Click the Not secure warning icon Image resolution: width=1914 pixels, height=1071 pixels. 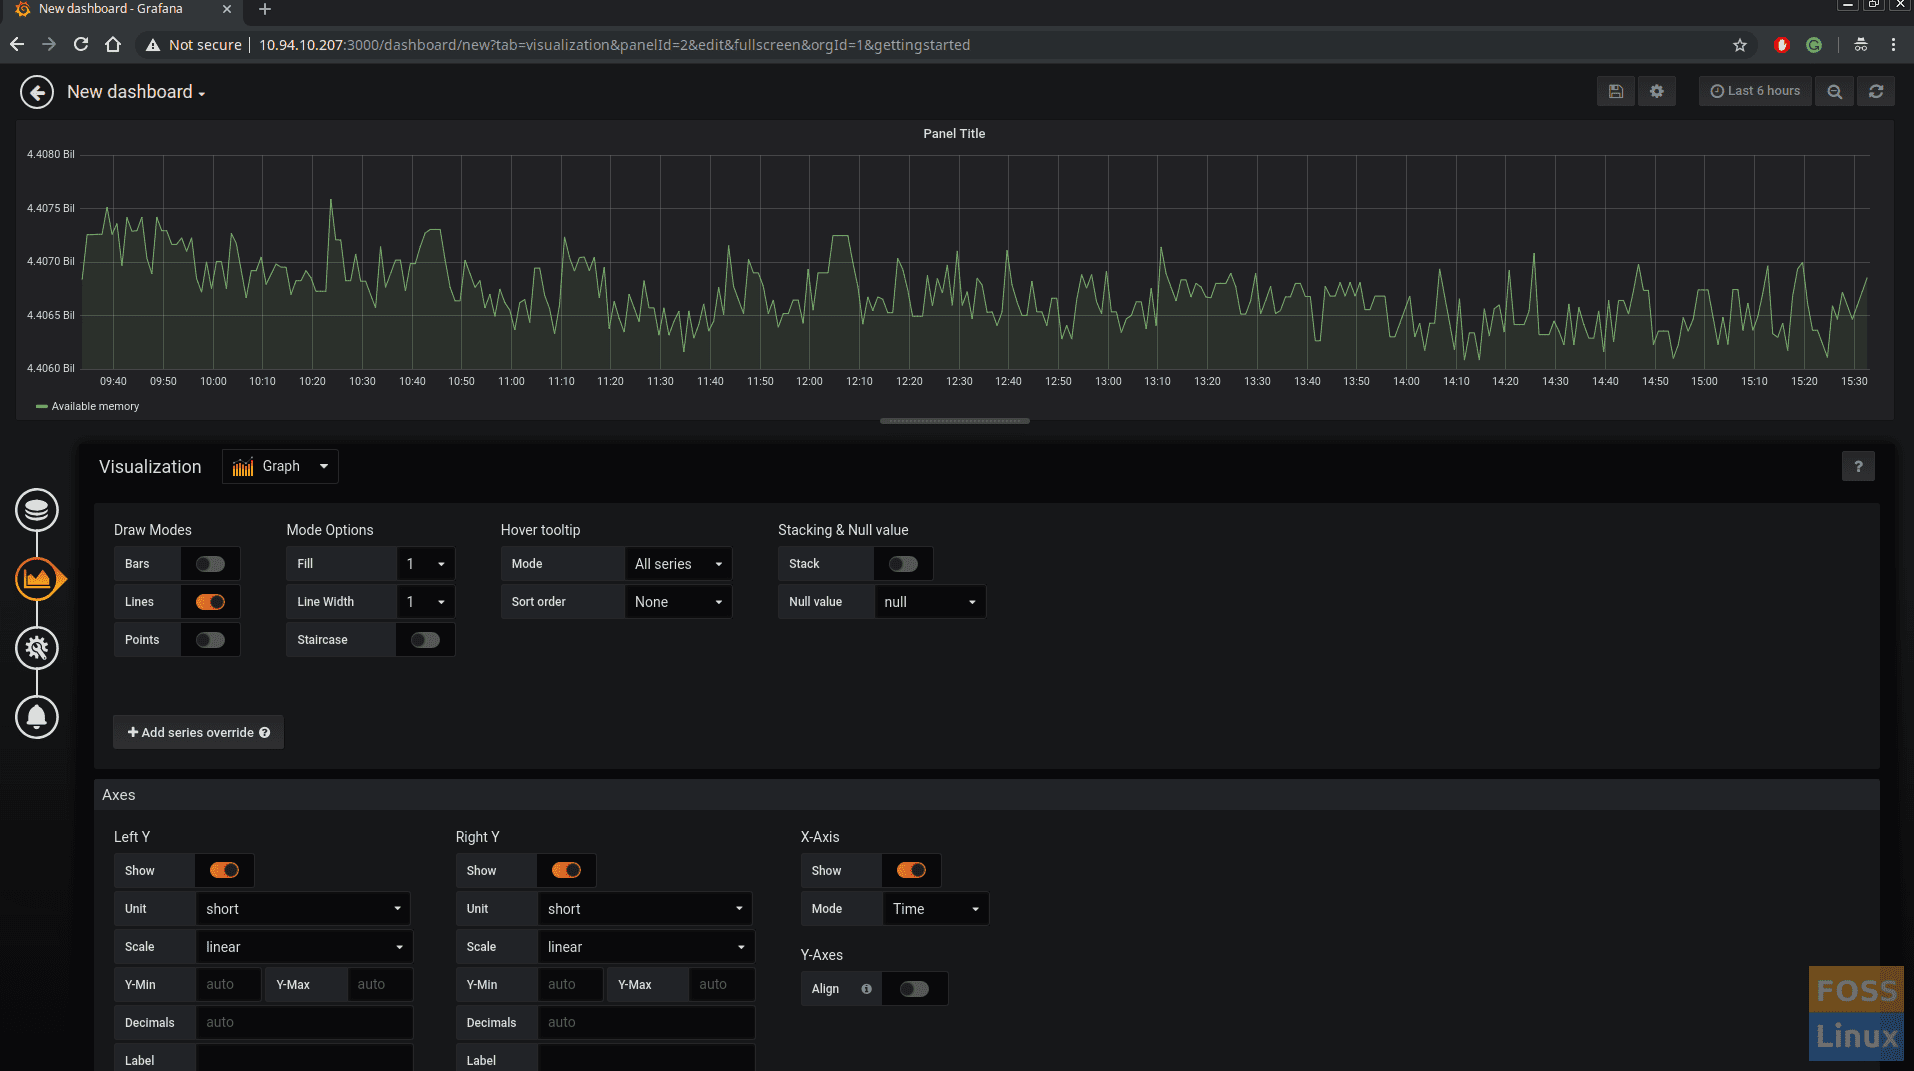click(153, 45)
